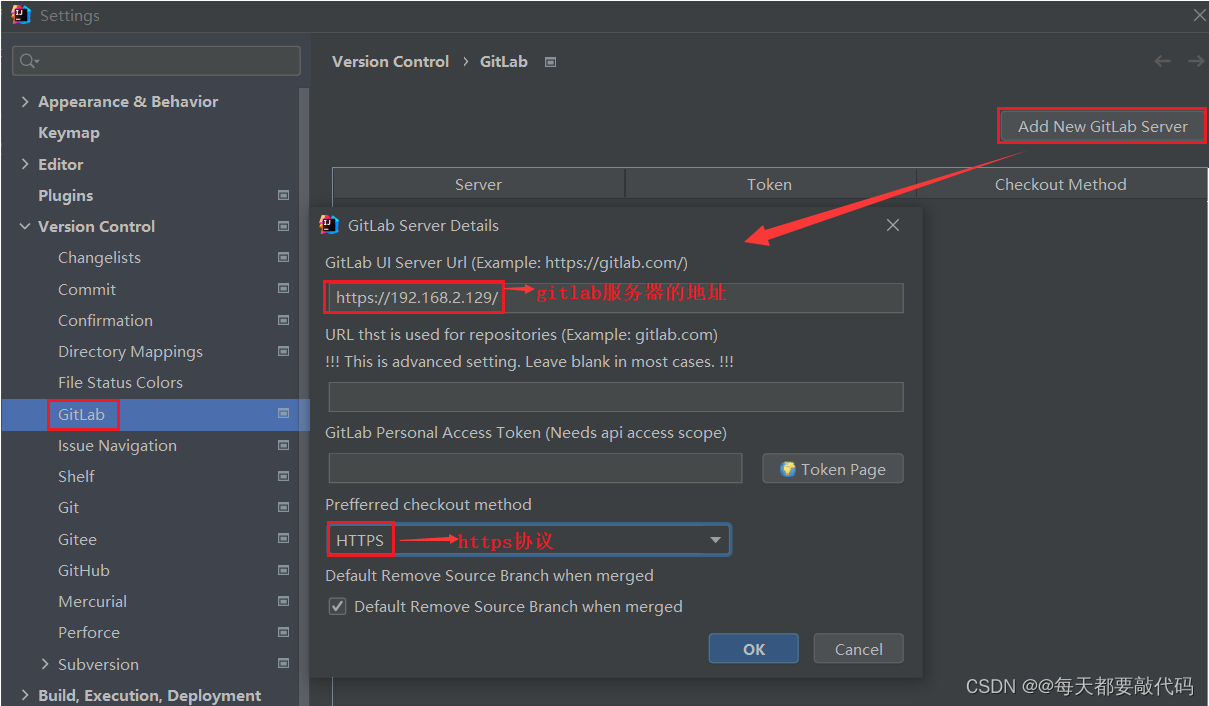
Task: Open Issue Navigation settings page
Action: pyautogui.click(x=117, y=445)
